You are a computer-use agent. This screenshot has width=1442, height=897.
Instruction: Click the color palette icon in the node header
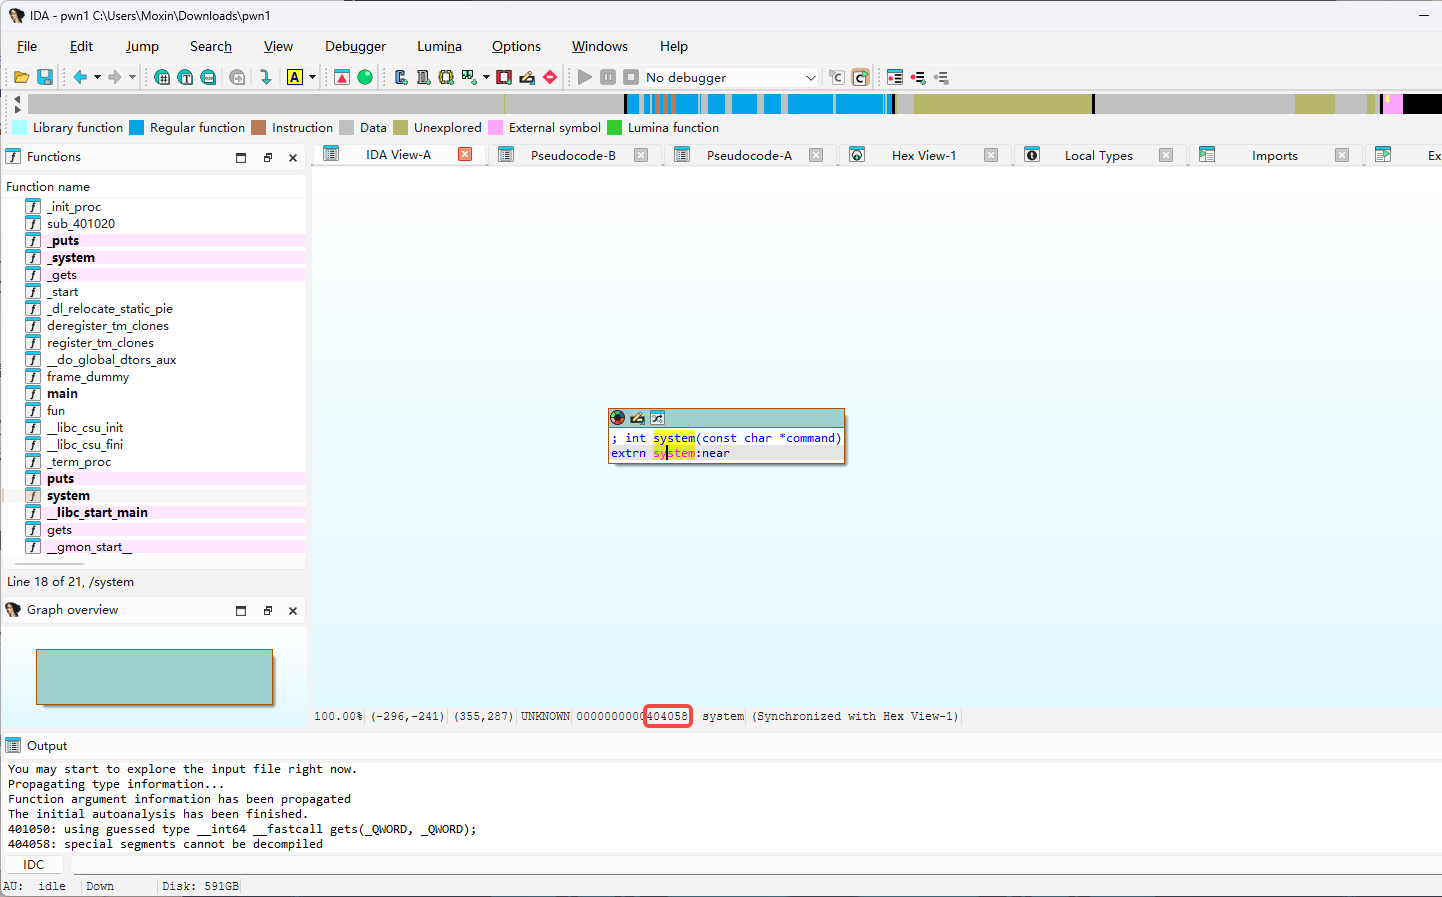coord(618,418)
